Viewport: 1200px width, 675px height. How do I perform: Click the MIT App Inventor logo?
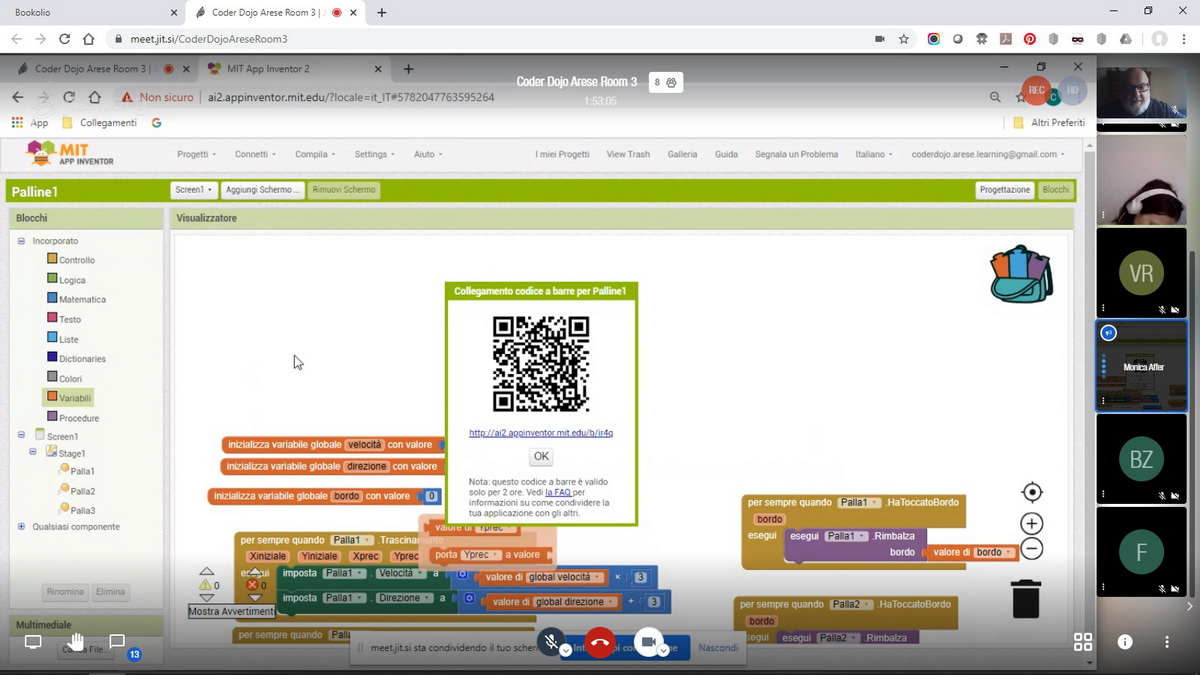coord(70,154)
